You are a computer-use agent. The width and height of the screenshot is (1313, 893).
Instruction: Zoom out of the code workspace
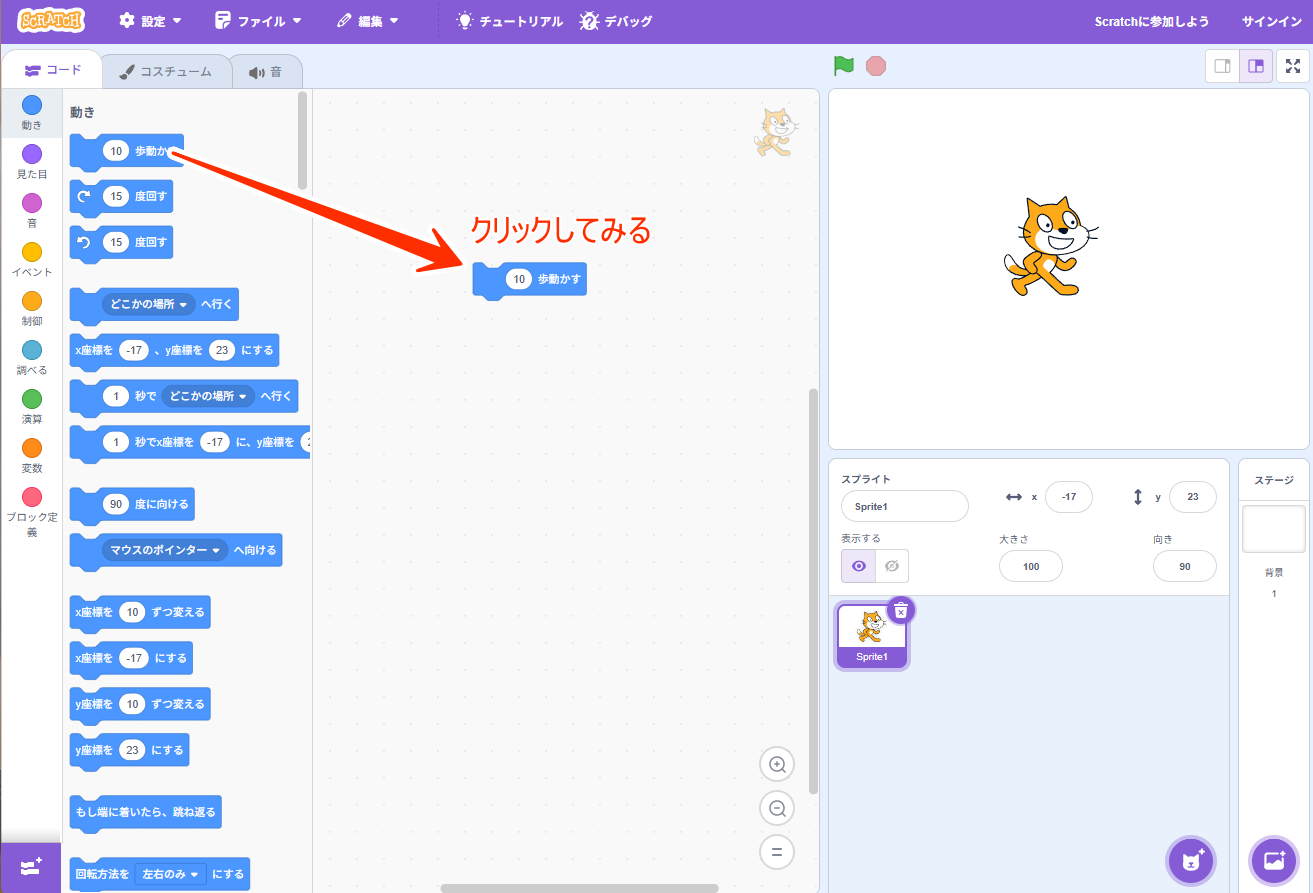click(777, 808)
